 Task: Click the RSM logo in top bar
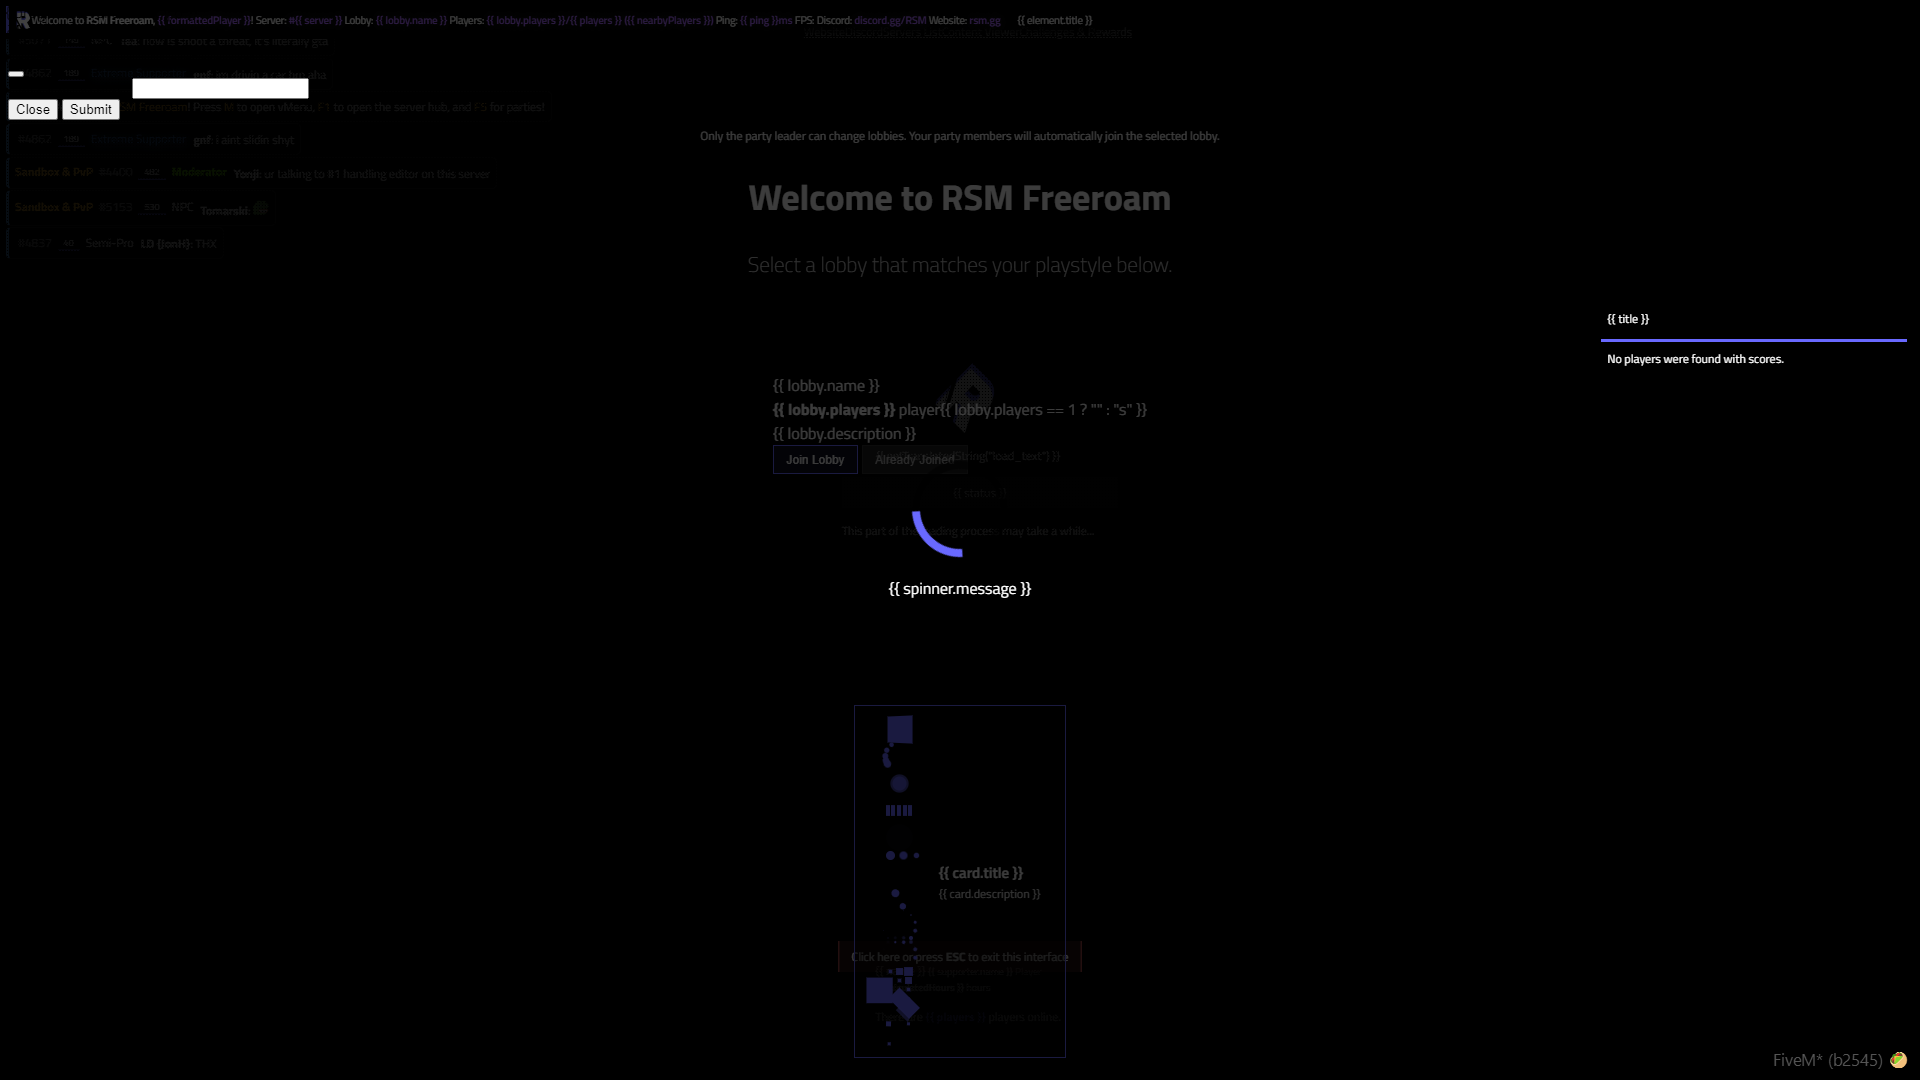pyautogui.click(x=22, y=20)
